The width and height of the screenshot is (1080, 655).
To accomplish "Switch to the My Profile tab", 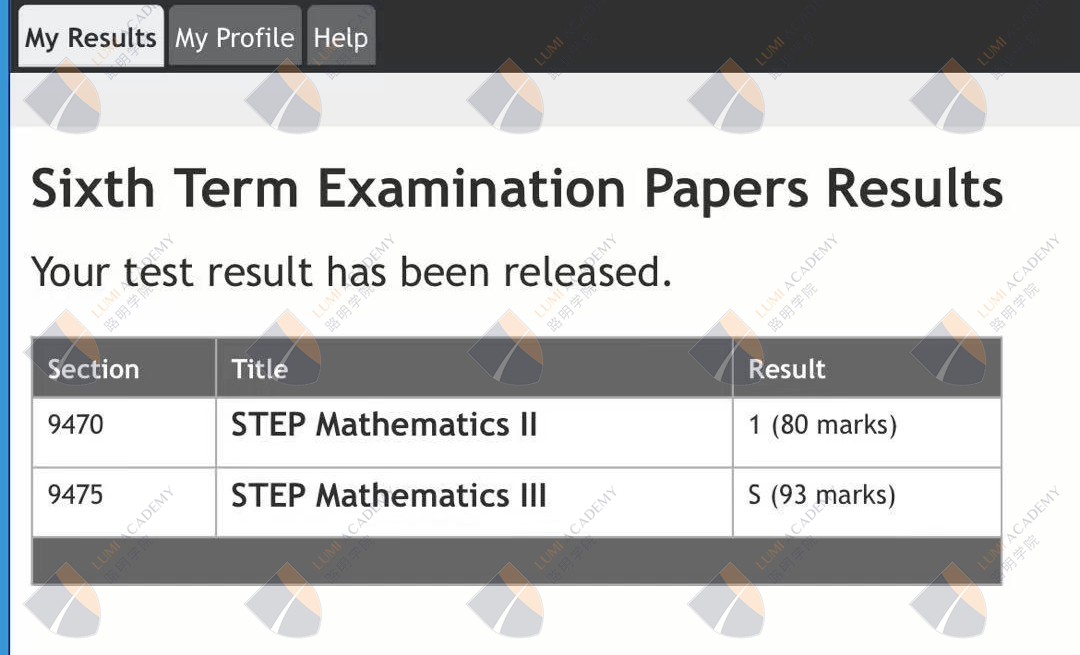I will (x=234, y=38).
